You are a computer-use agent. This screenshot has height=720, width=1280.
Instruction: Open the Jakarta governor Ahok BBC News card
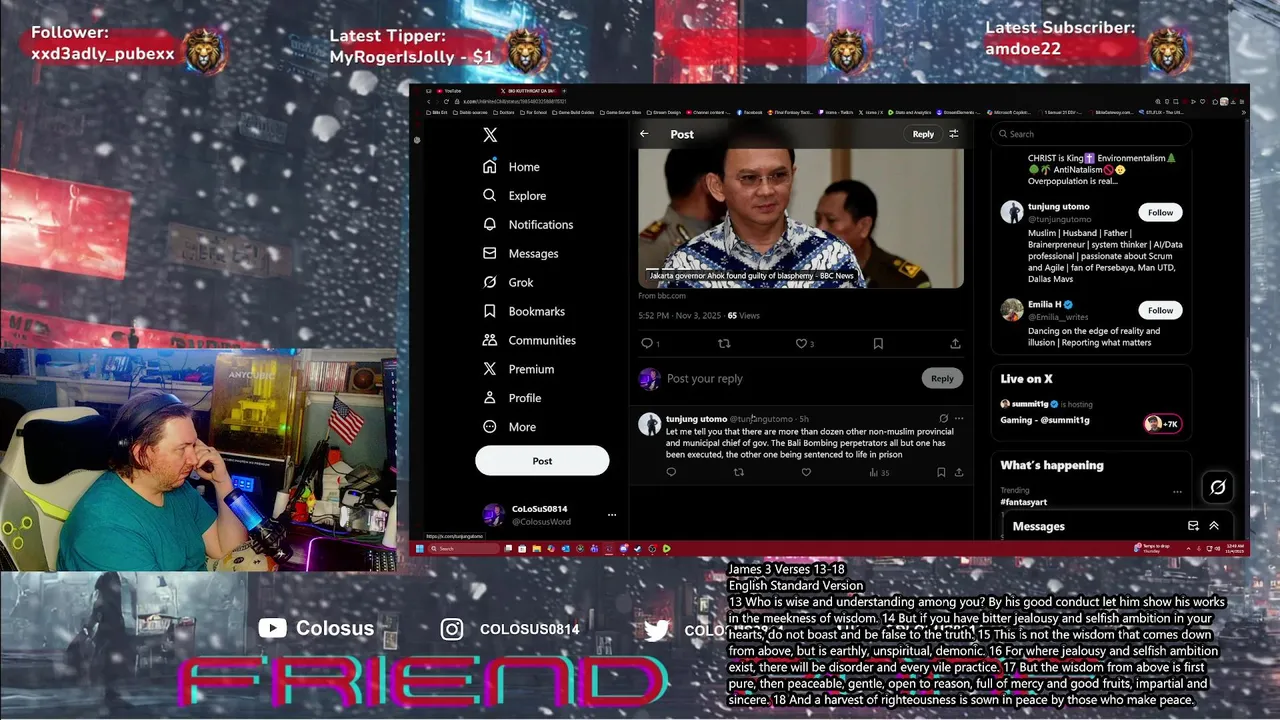click(x=801, y=218)
